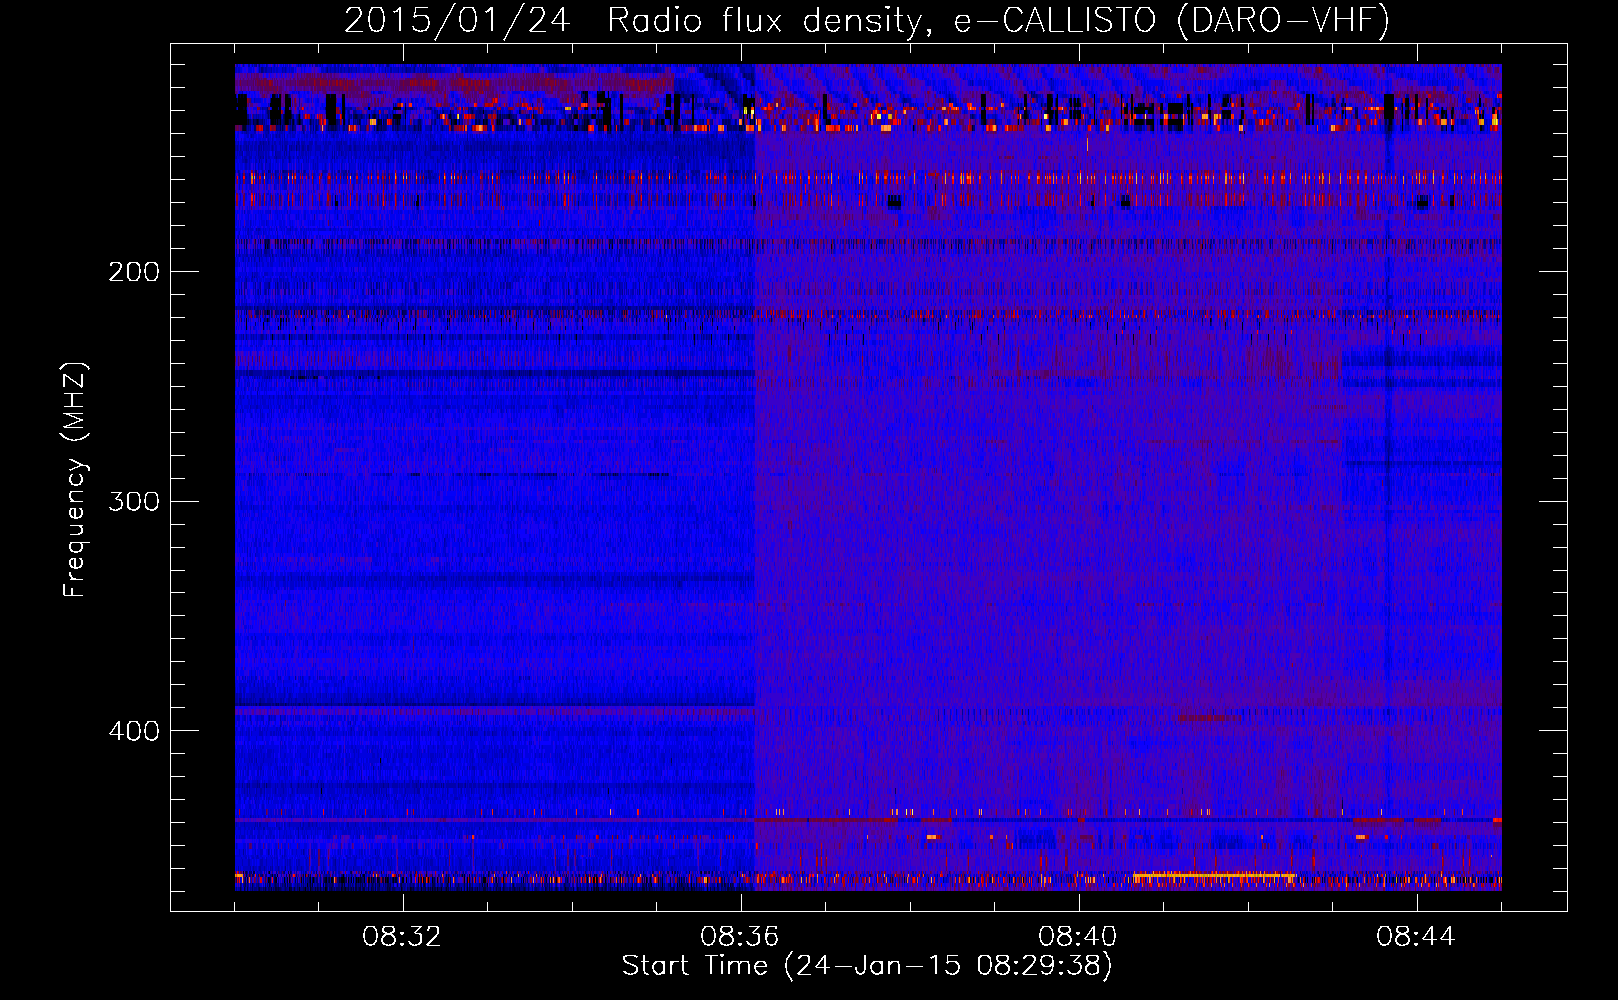
Task: Select the 08:32 time tick label
Action: coord(402,937)
